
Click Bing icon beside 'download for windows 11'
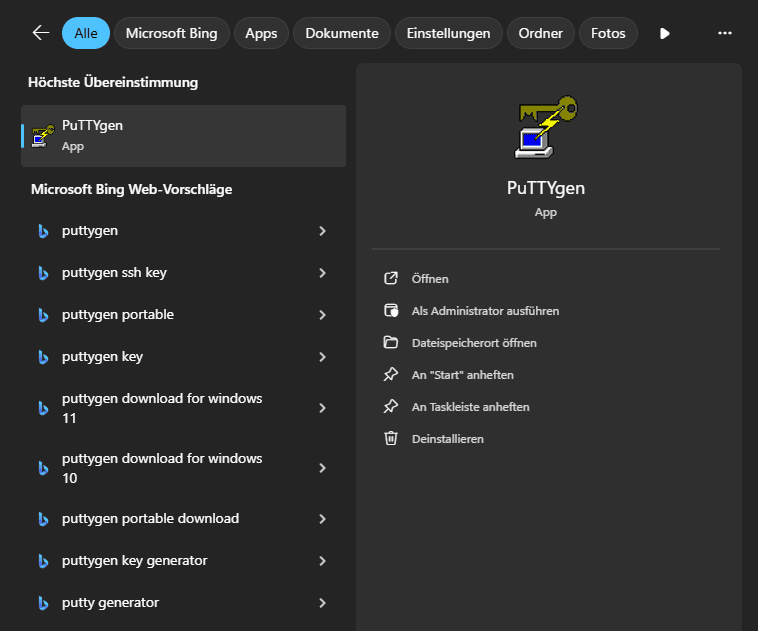coord(43,409)
